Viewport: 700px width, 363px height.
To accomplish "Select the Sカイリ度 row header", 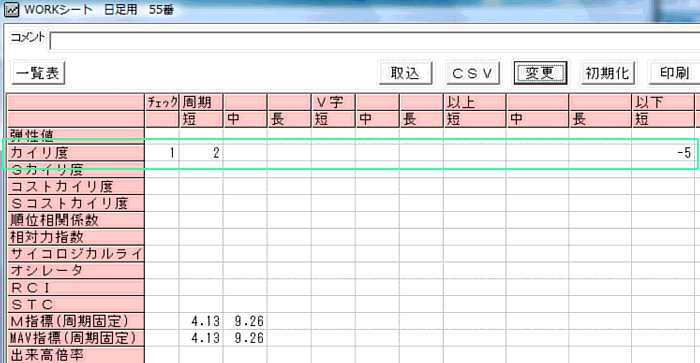I will click(x=76, y=170).
